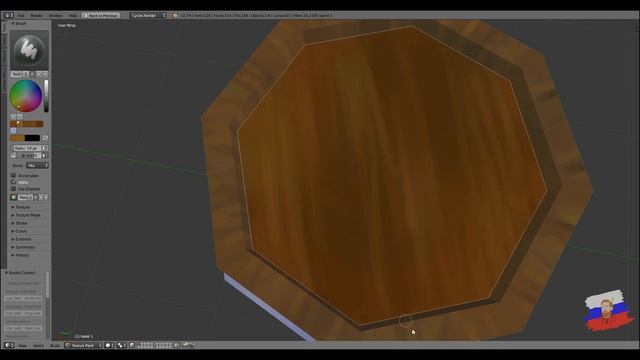The image size is (640, 360).
Task: Open the Texture Paint mode dropdown
Action: [83, 345]
